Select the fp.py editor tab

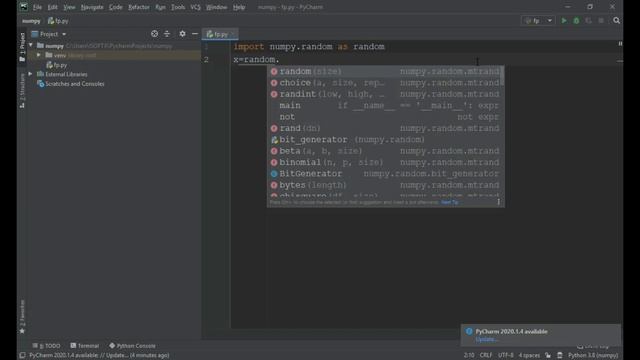pos(220,34)
